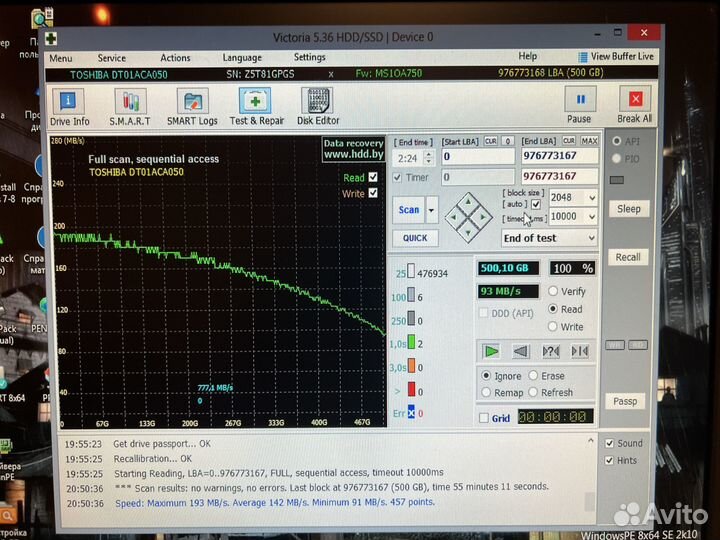720x540 pixels.
Task: Open the Drive Info panel
Action: tap(69, 107)
